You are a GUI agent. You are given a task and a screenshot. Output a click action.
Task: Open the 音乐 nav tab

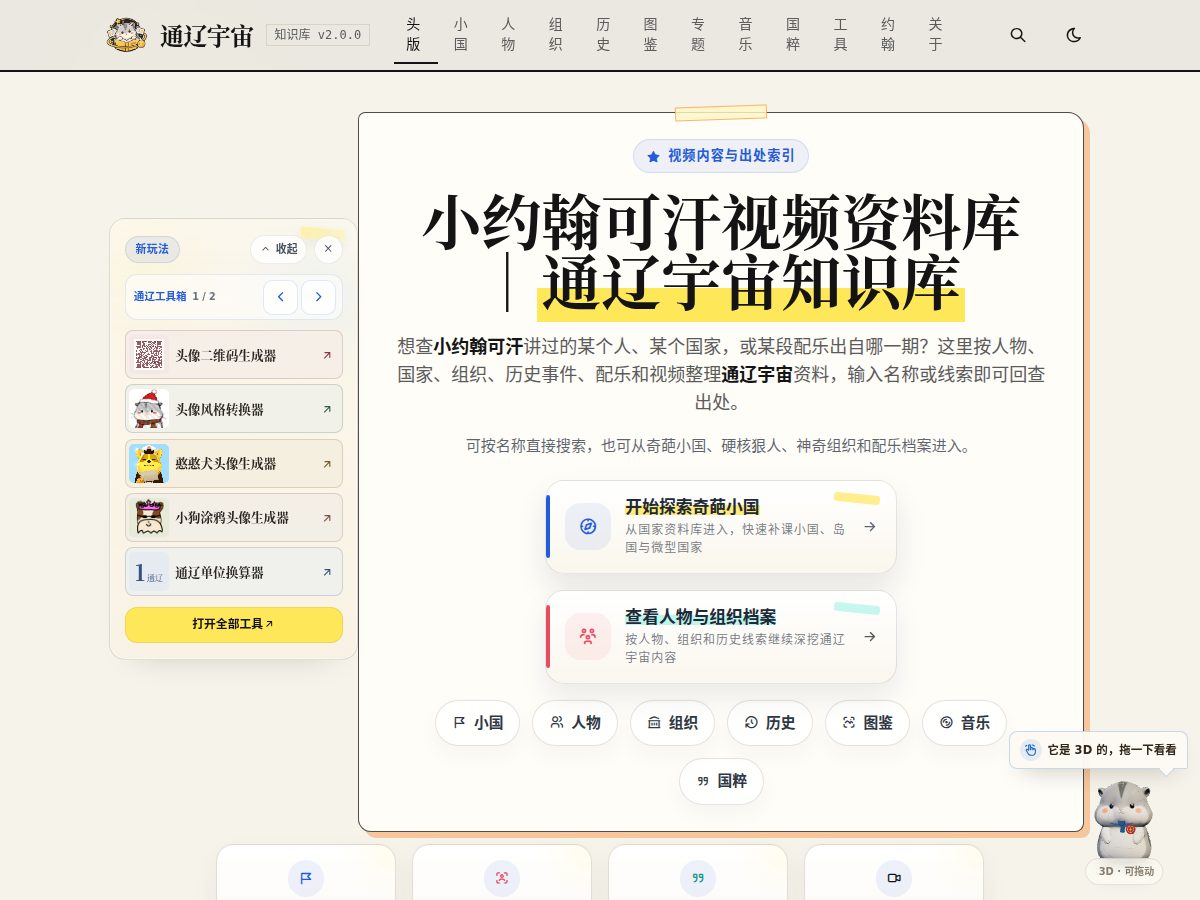coord(746,35)
